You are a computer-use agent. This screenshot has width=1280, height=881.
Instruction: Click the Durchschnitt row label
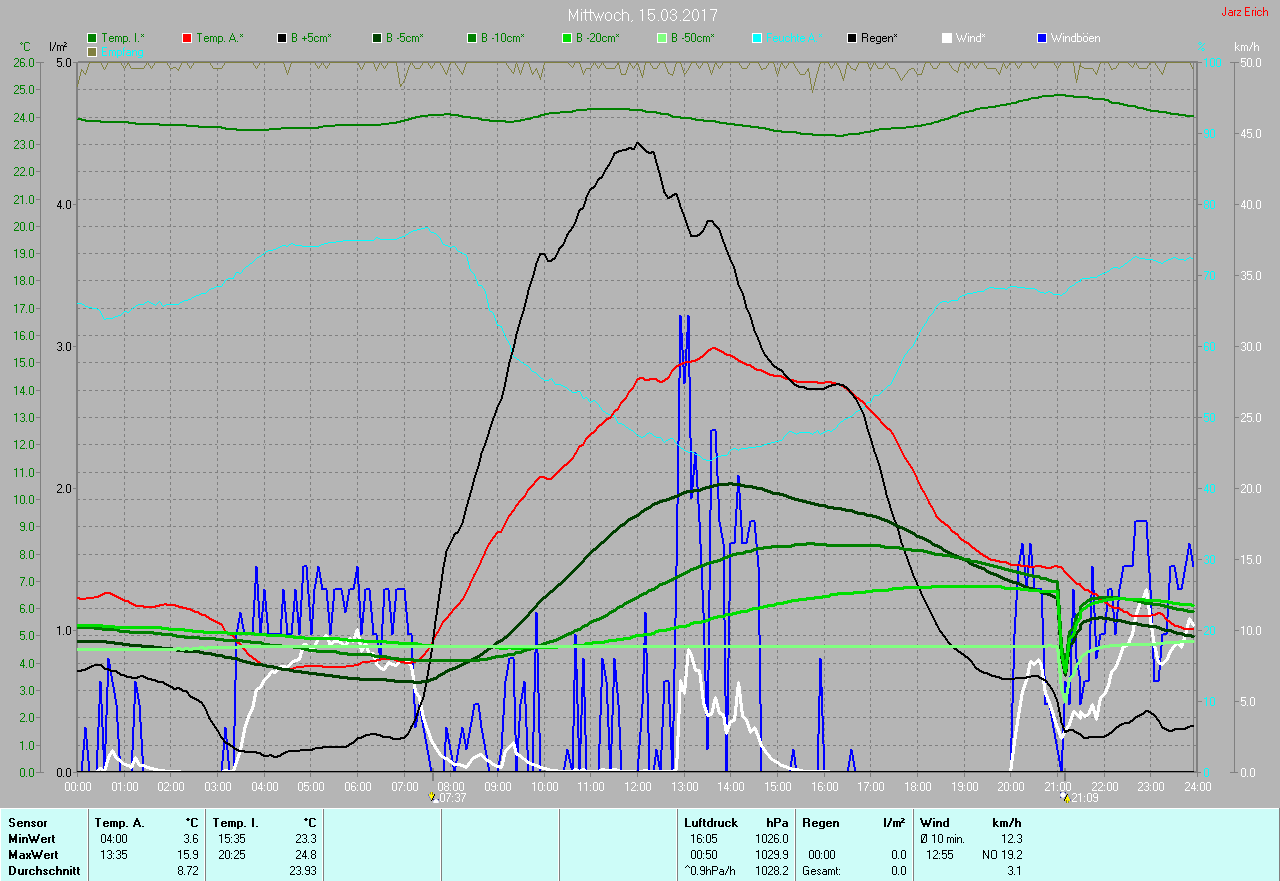pyautogui.click(x=44, y=871)
